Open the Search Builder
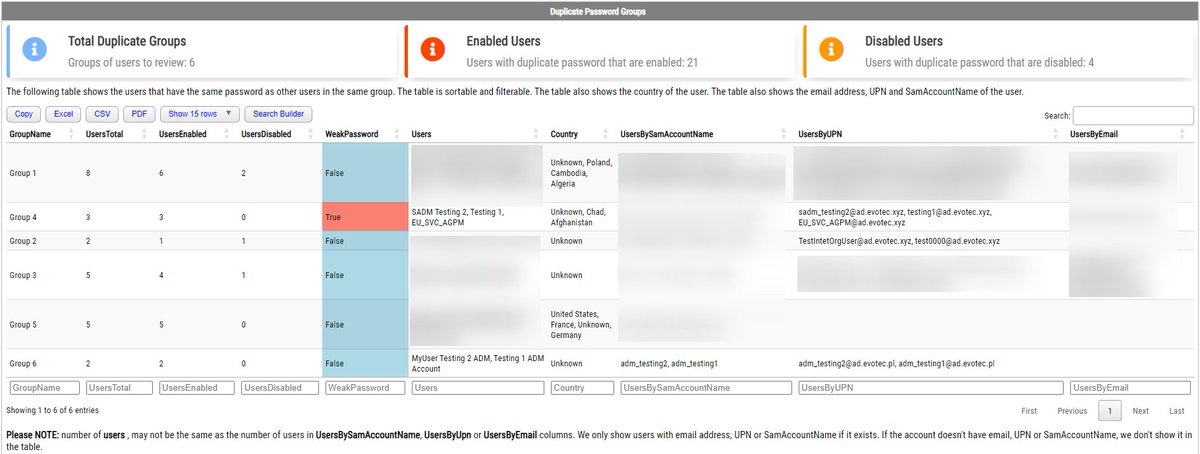Image resolution: width=1200 pixels, height=454 pixels. coord(279,114)
